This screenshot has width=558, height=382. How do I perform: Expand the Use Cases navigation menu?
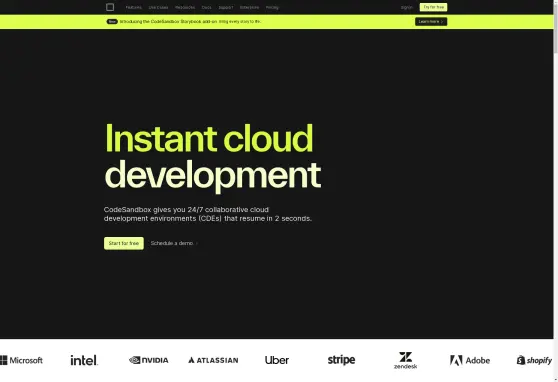point(158,7)
